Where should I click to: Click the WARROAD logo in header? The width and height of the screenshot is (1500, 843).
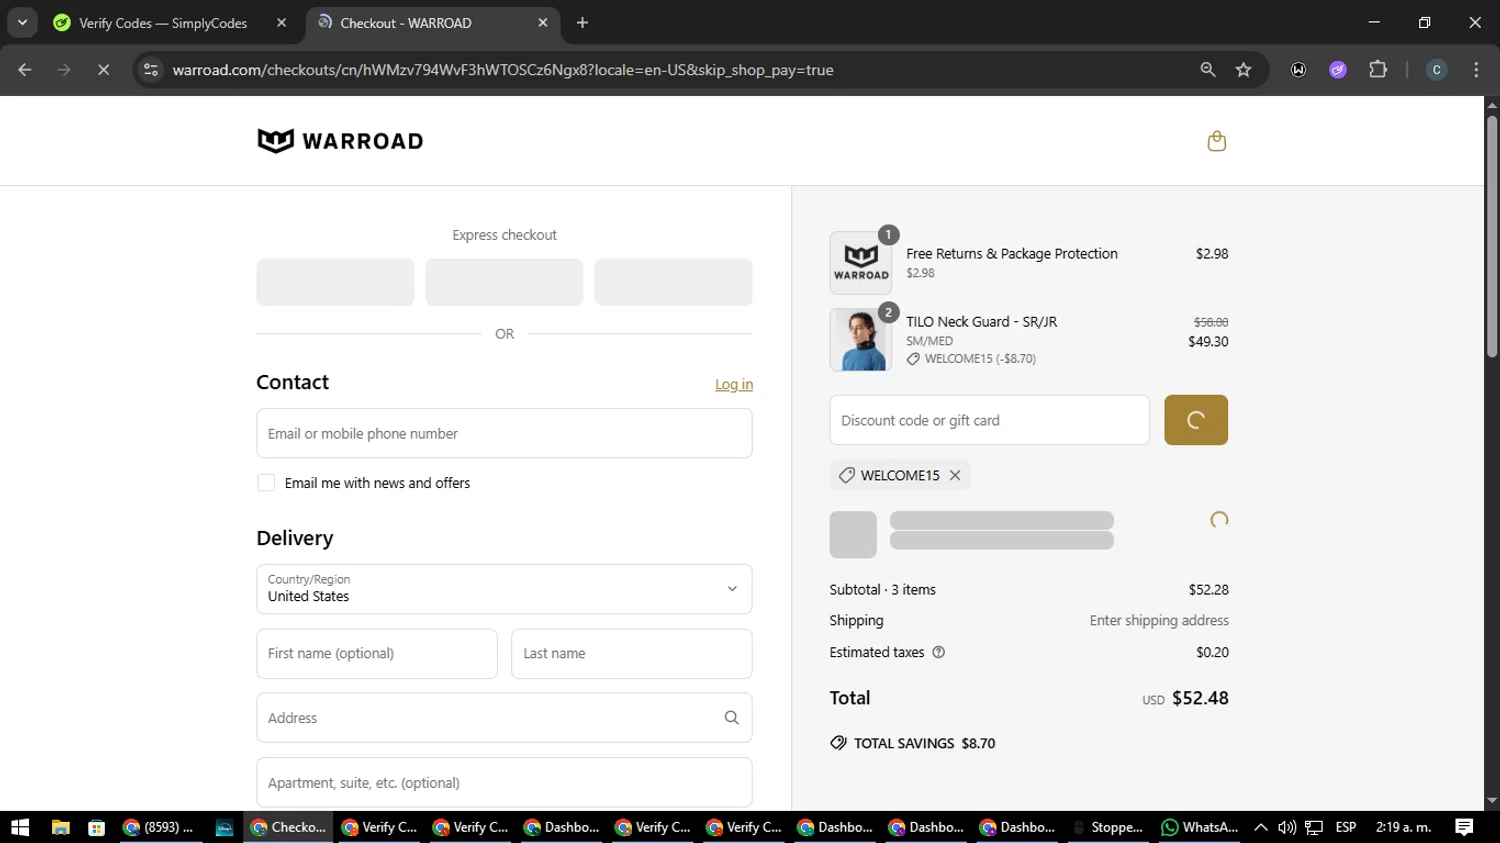[340, 141]
